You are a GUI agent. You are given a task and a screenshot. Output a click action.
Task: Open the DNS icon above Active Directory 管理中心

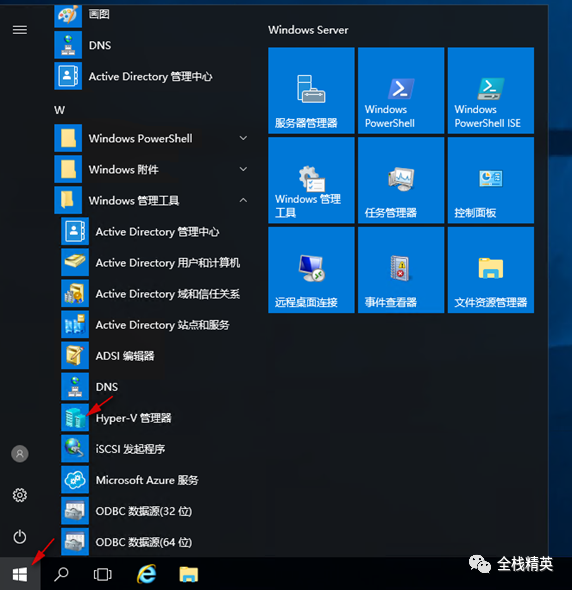68,45
